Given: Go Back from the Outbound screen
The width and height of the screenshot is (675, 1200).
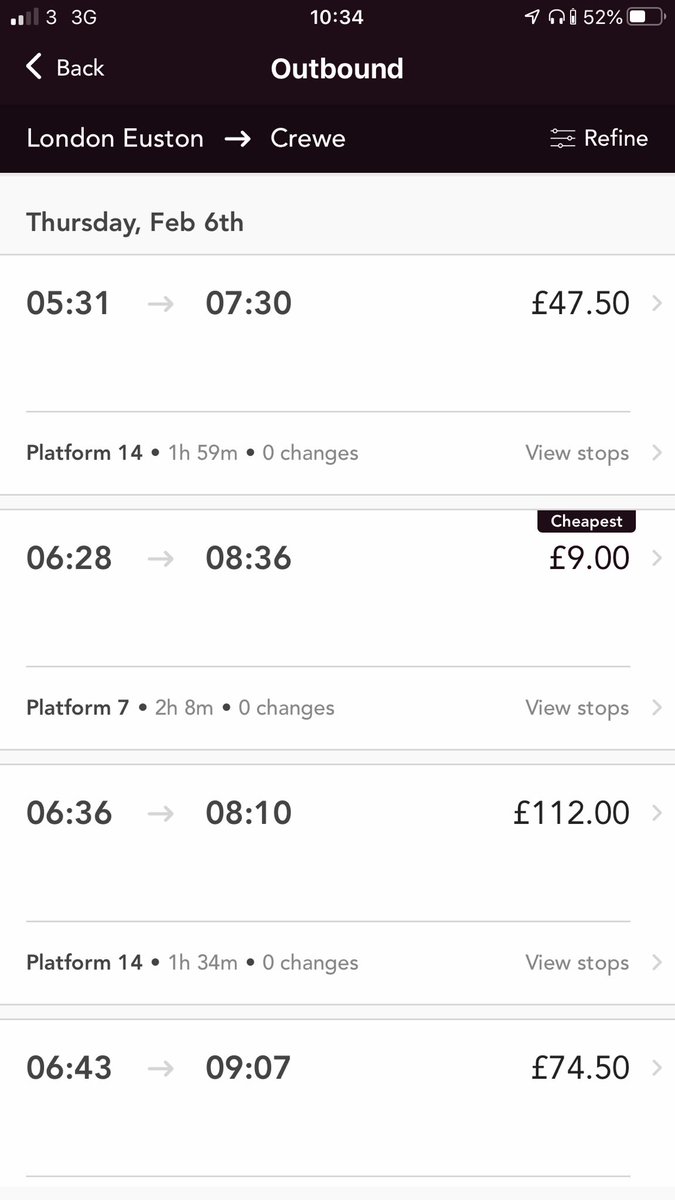Looking at the screenshot, I should coord(65,68).
